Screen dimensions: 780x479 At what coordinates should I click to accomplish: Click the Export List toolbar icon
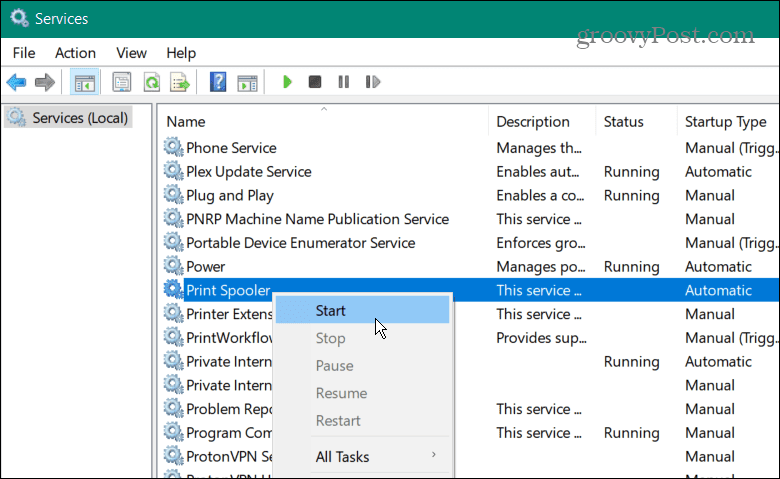pyautogui.click(x=180, y=82)
